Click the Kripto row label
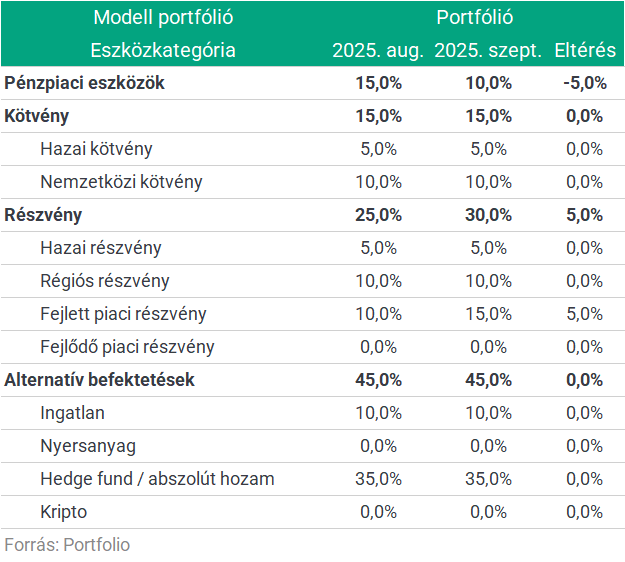 click(x=64, y=512)
